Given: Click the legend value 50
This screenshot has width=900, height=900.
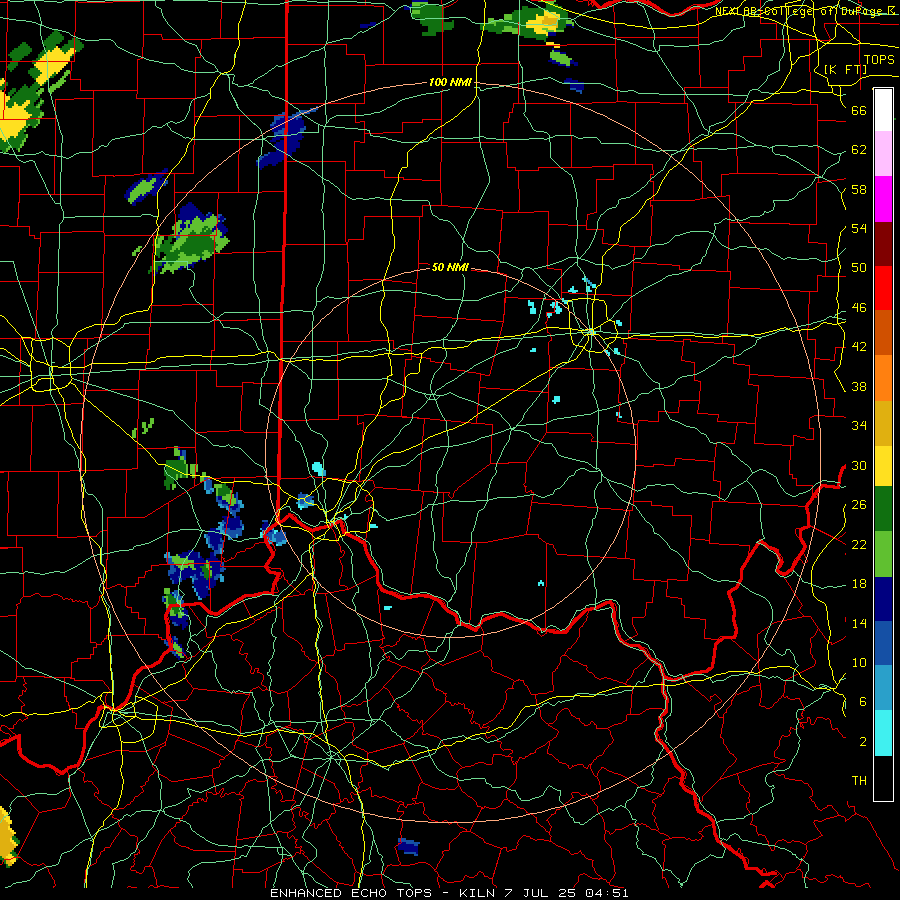Looking at the screenshot, I should (859, 267).
